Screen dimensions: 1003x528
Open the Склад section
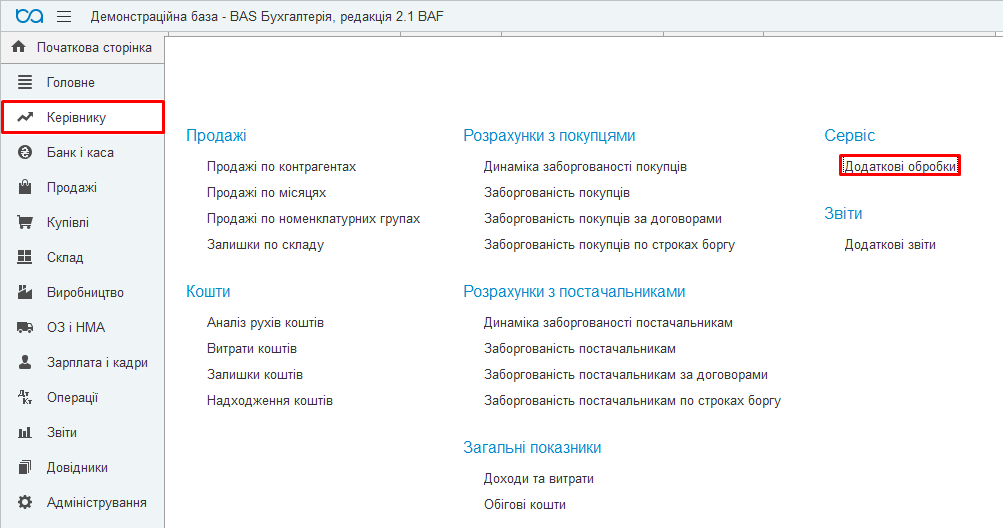(x=67, y=258)
